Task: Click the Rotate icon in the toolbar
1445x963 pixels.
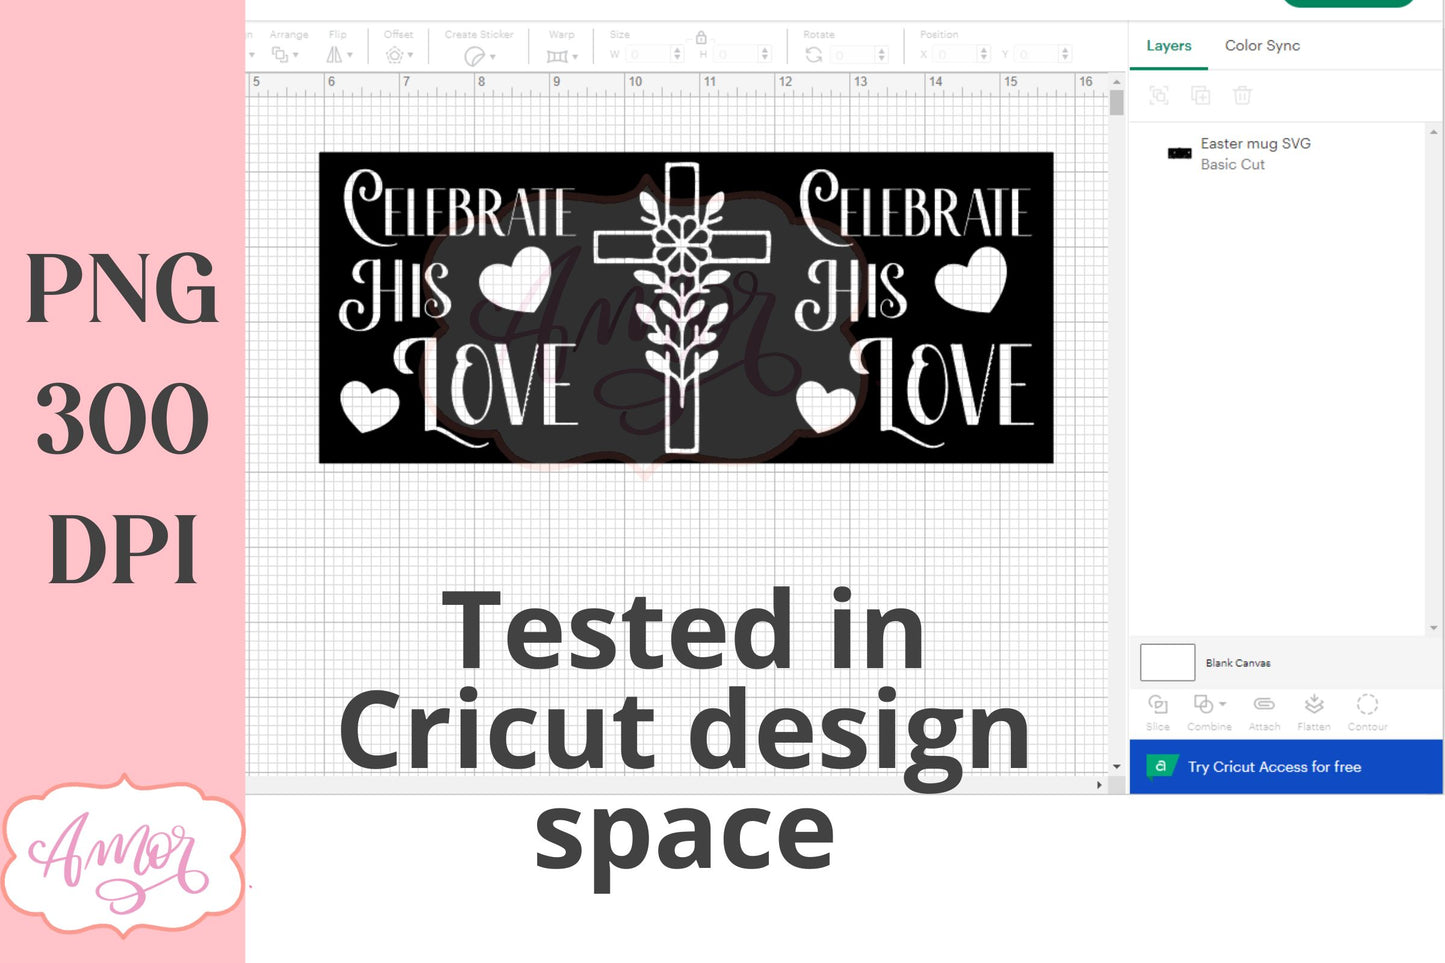Action: (x=814, y=53)
